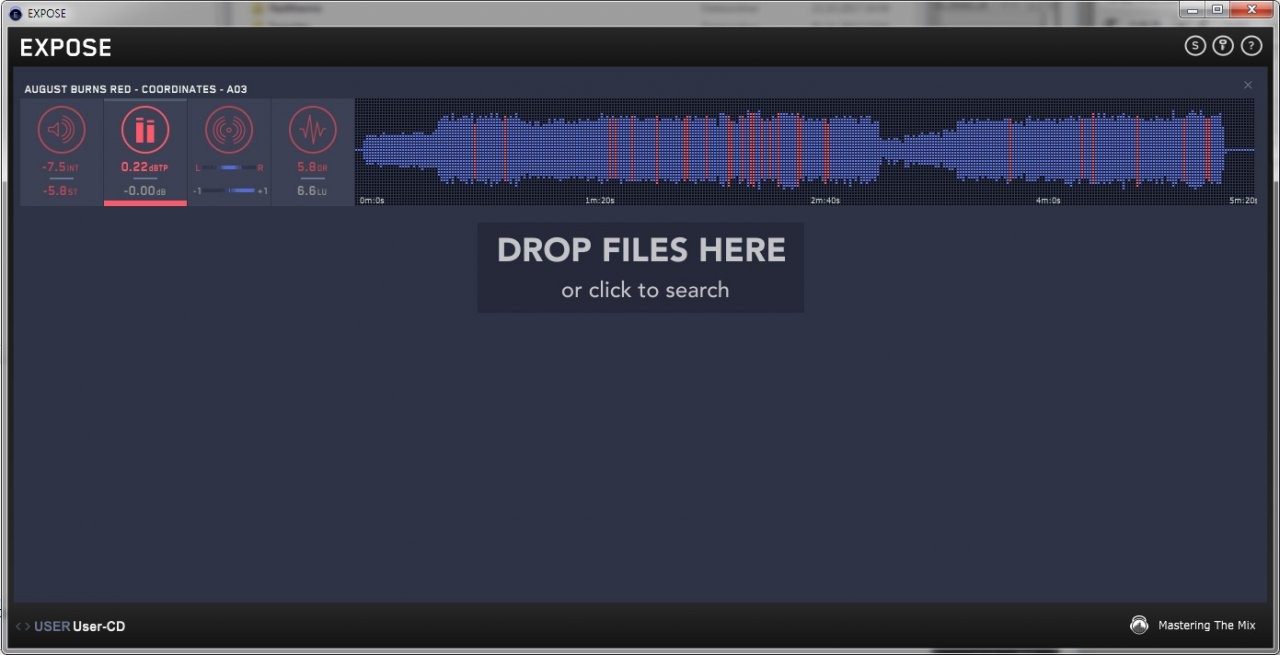1280x655 pixels.
Task: Click the -7.5 INT loudness value
Action: [x=62, y=167]
